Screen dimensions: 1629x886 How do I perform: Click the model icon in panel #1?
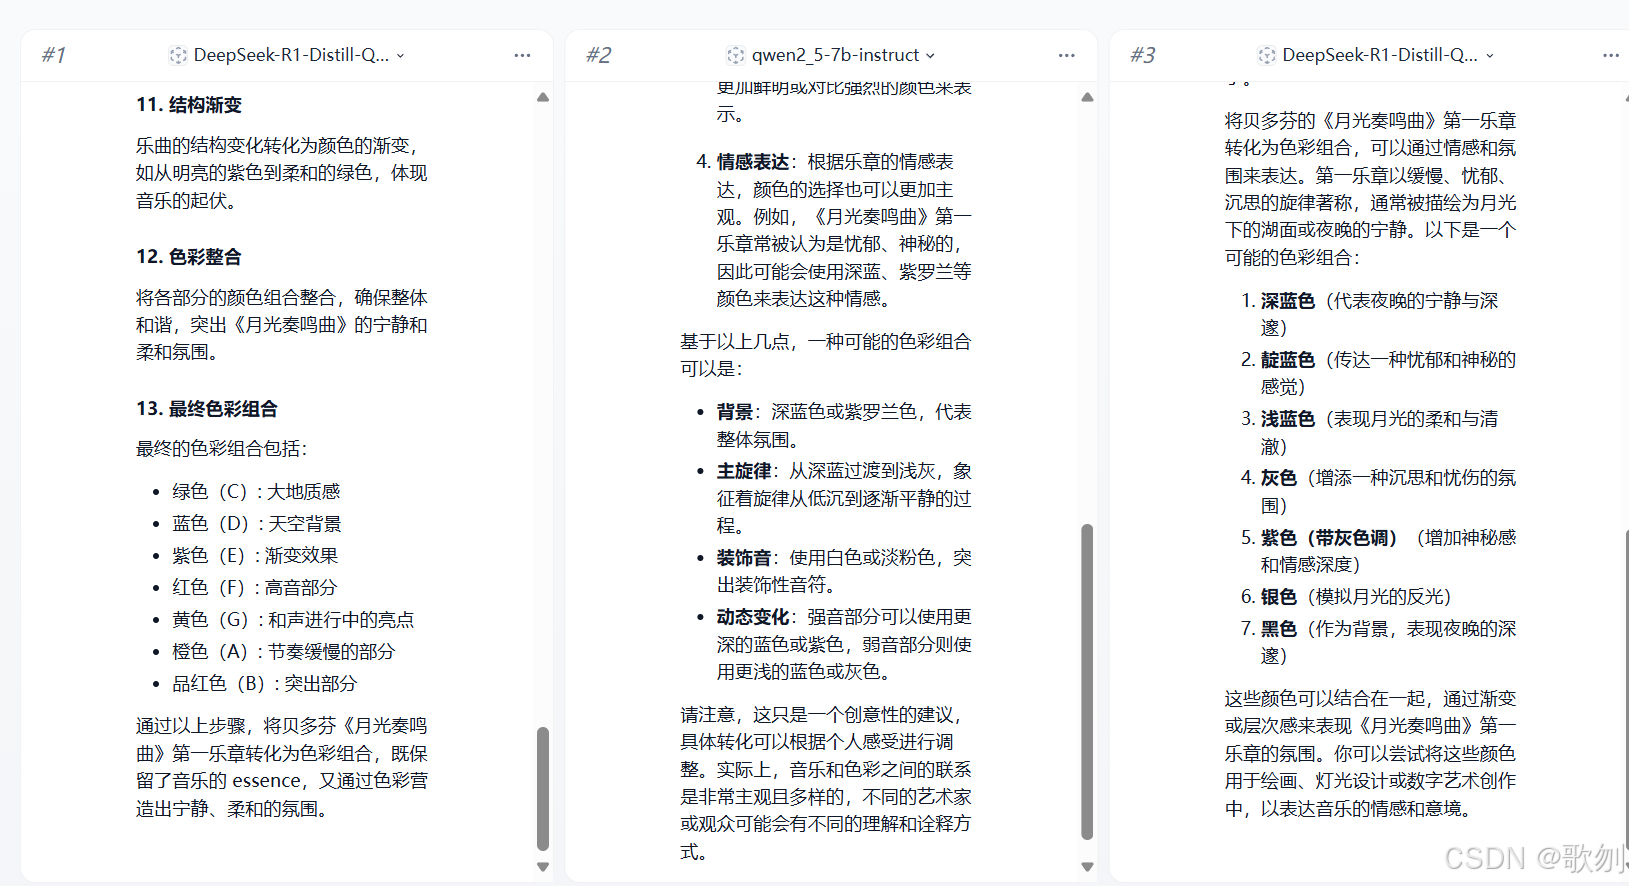point(178,55)
